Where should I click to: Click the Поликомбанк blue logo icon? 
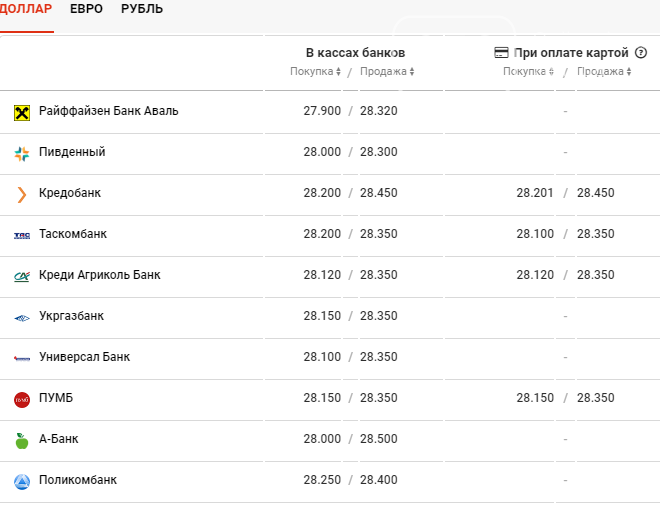pyautogui.click(x=22, y=481)
